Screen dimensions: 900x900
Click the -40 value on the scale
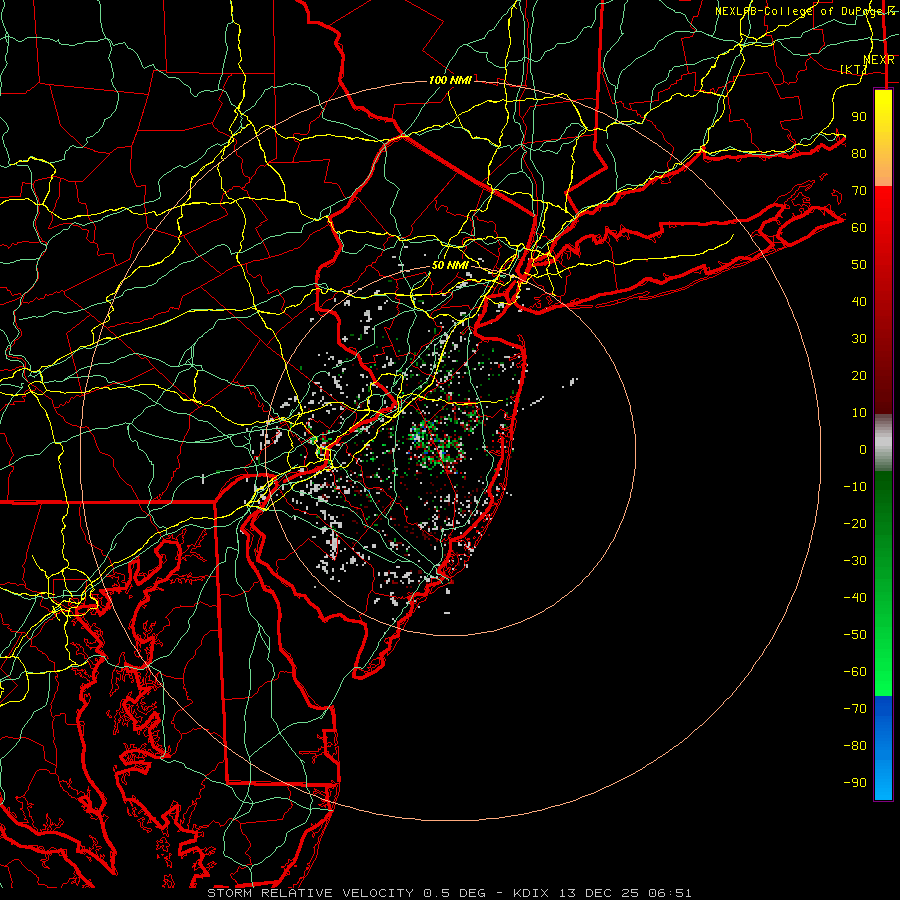(x=855, y=598)
